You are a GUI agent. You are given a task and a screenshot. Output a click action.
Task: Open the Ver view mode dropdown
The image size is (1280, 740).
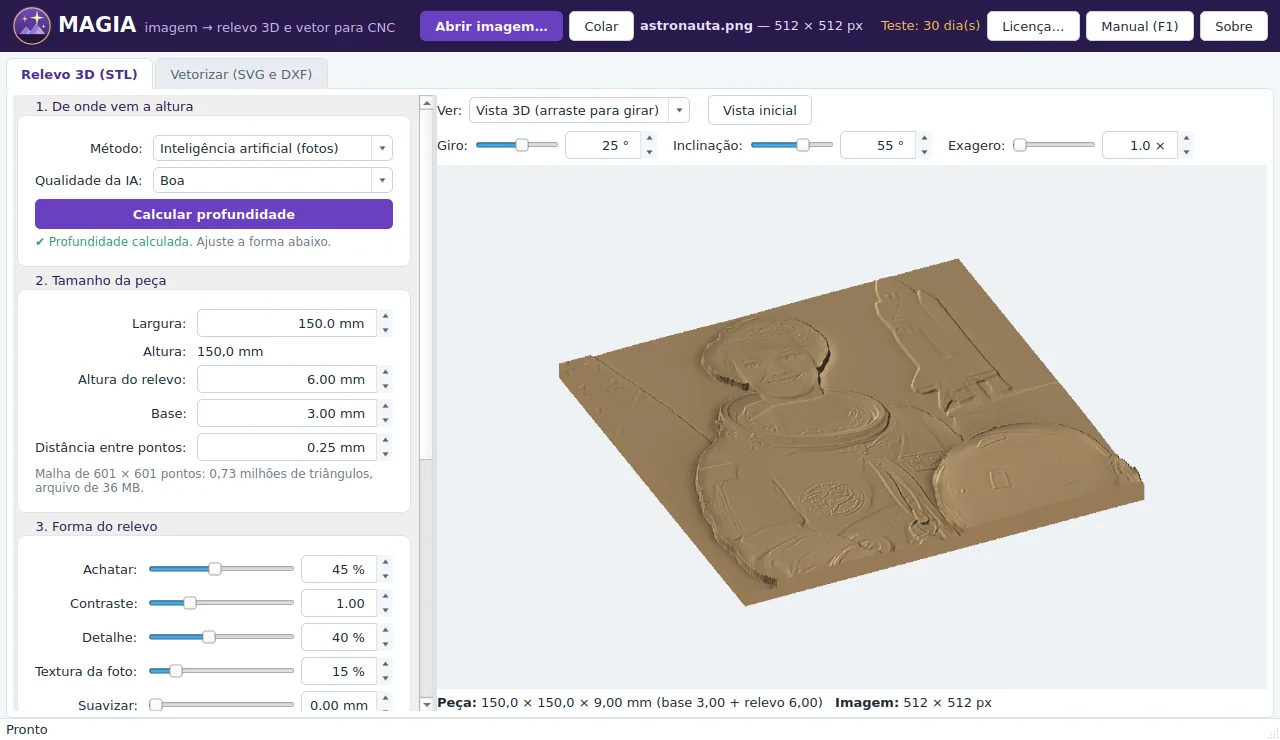[579, 110]
